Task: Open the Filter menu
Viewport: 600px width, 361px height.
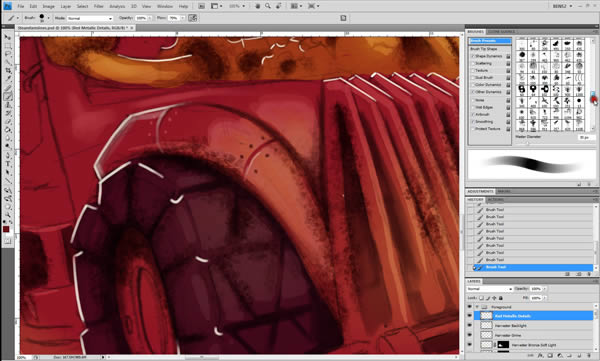Action: (x=99, y=6)
